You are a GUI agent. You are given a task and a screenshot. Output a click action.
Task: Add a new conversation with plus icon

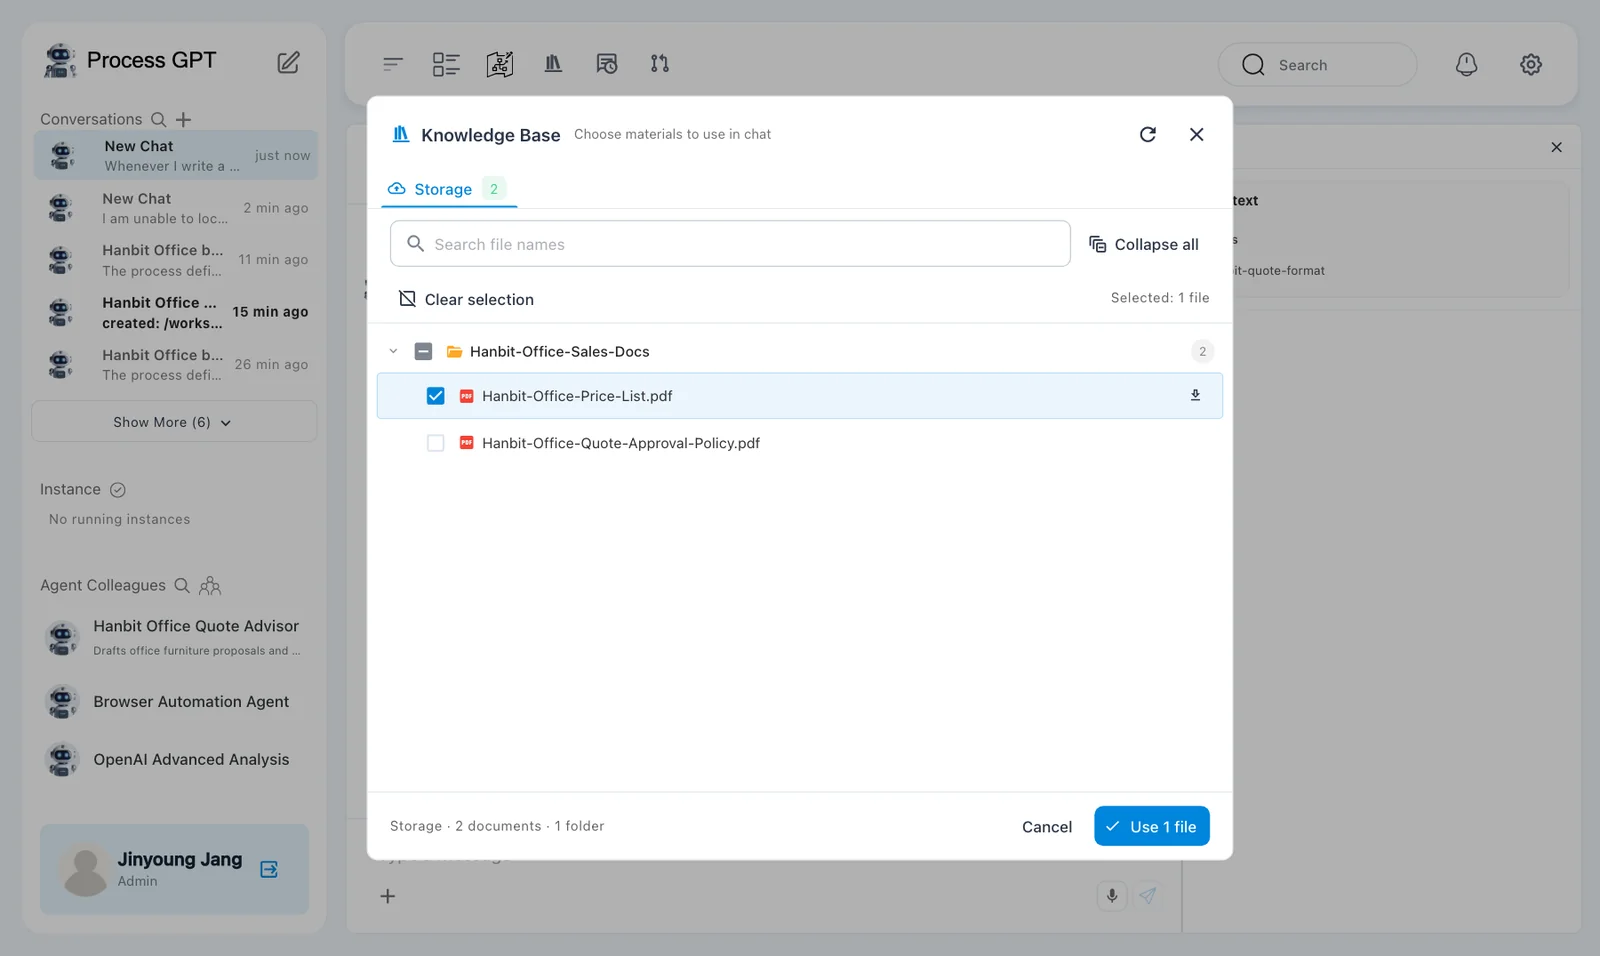pyautogui.click(x=184, y=119)
